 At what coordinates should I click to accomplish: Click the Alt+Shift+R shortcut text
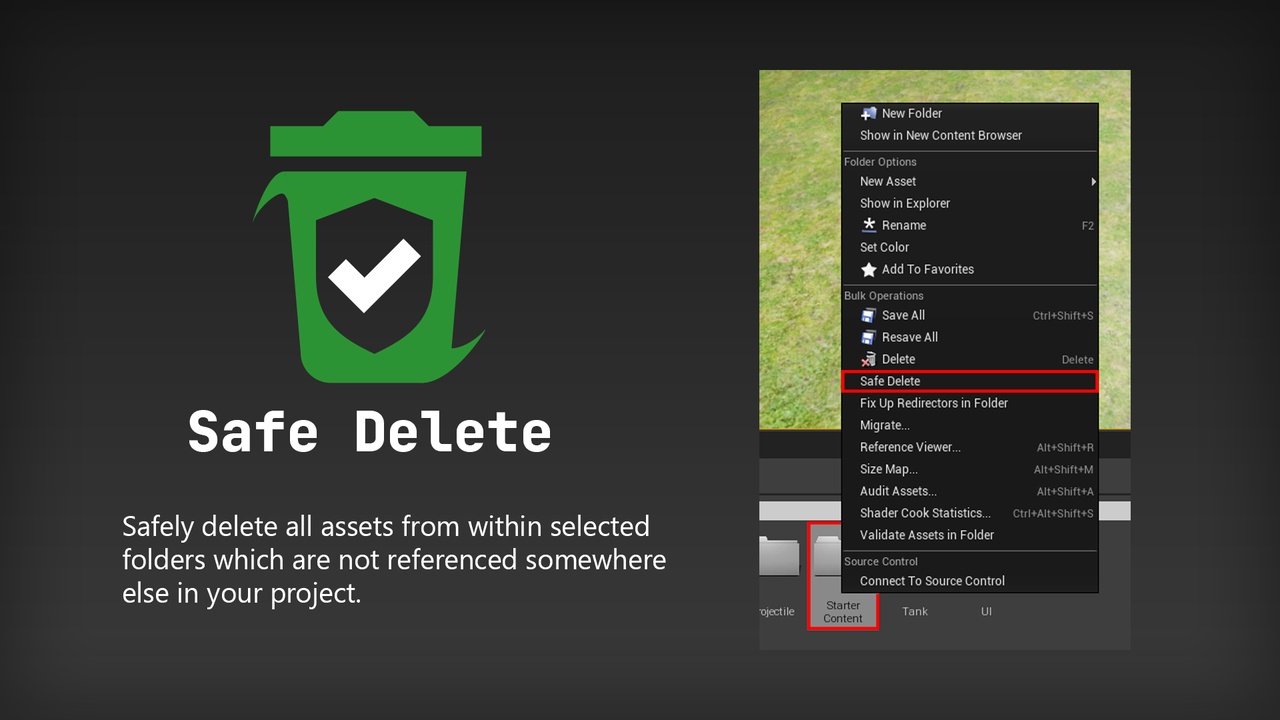pos(1065,448)
